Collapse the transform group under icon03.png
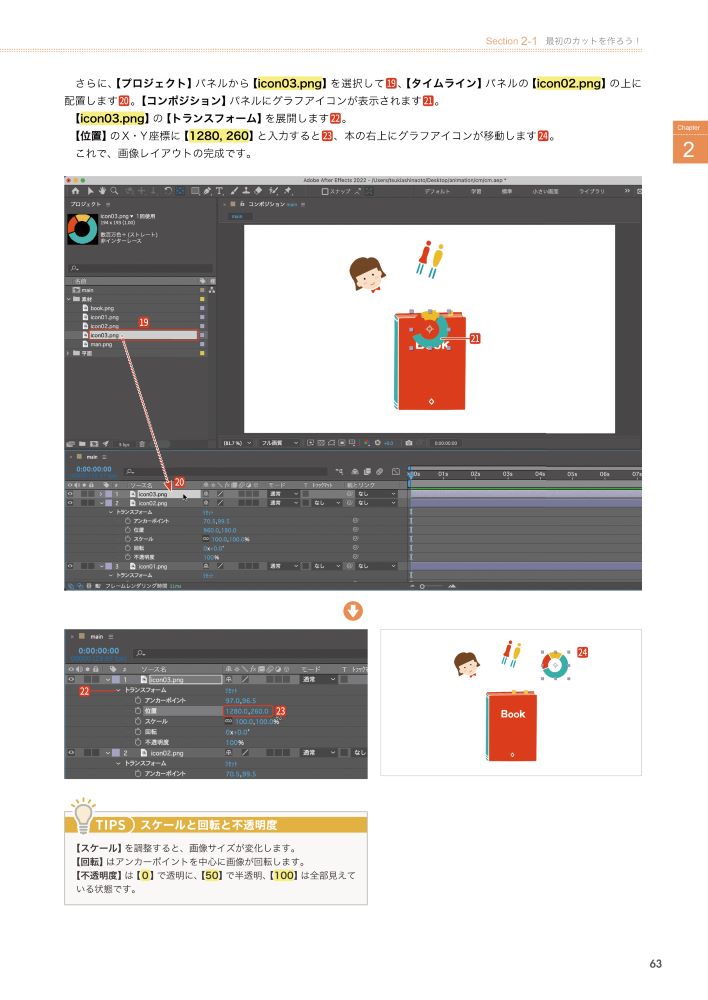This screenshot has width=708, height=1000. (x=118, y=690)
